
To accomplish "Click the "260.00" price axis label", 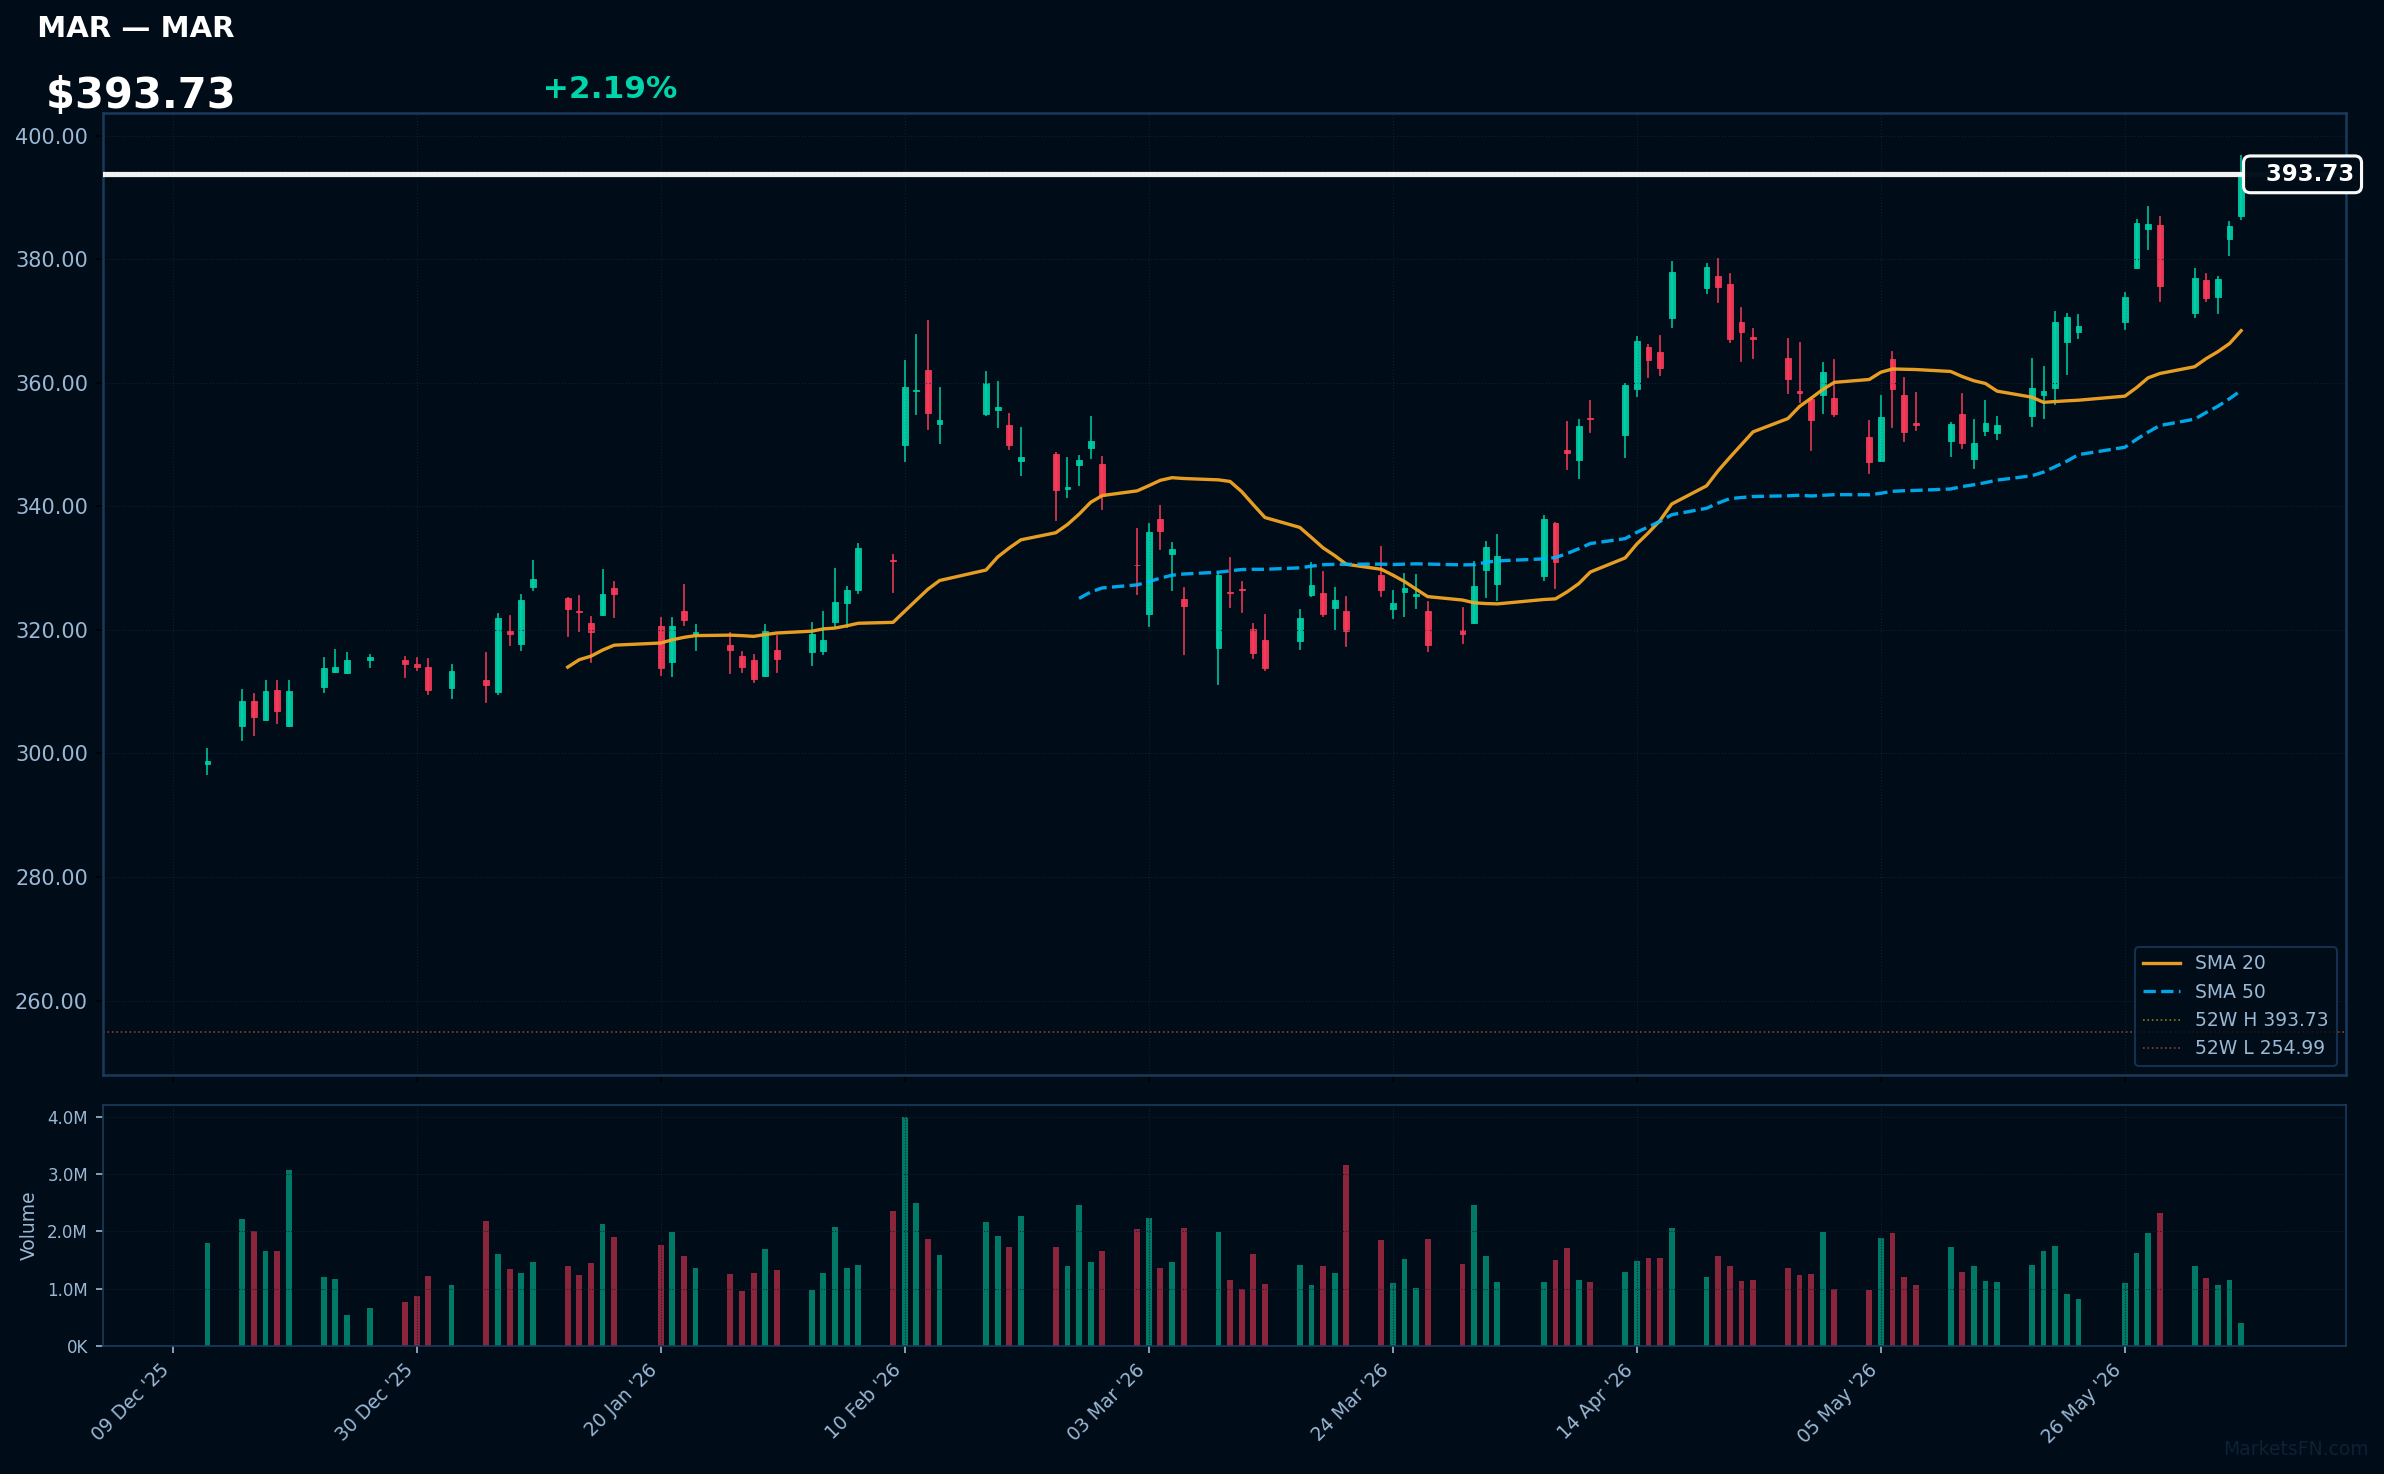I will click(x=51, y=1001).
